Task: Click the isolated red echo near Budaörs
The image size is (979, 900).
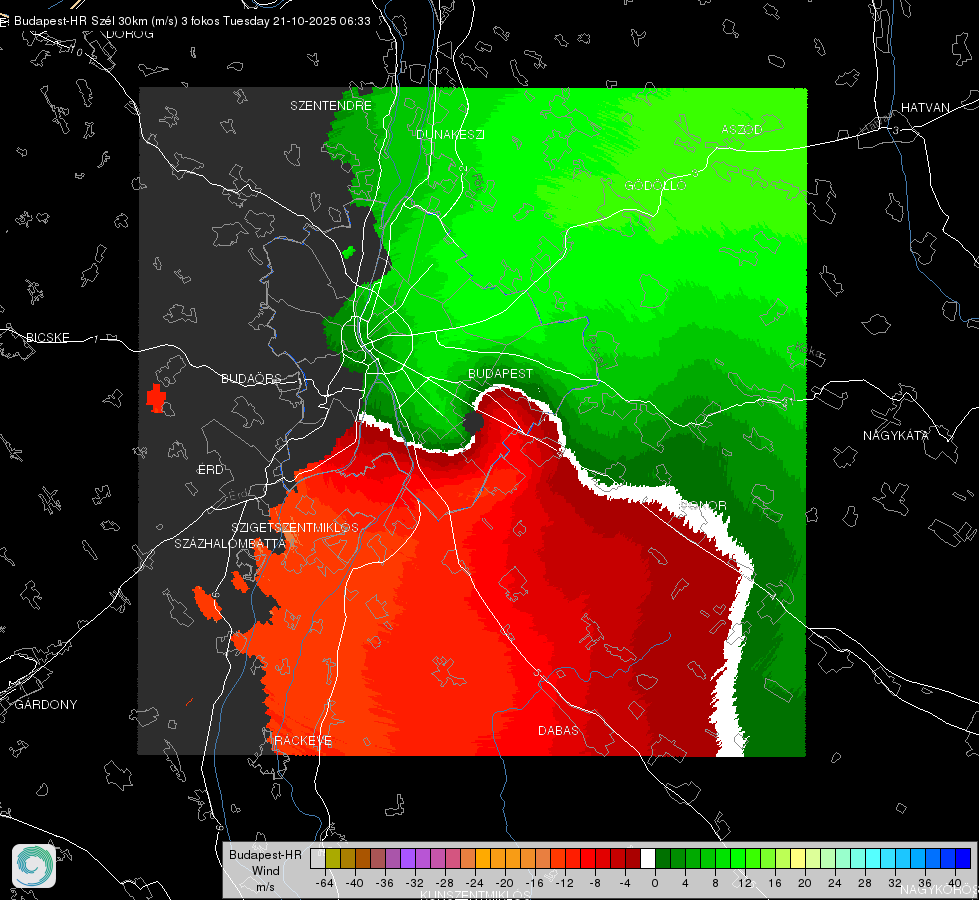Action: 155,398
